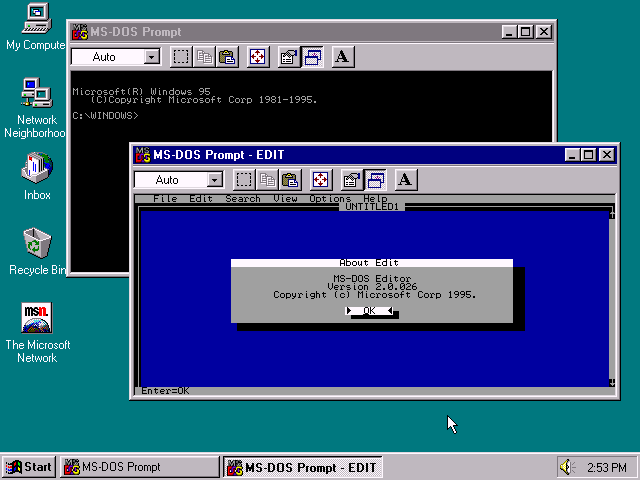Open Font settings in the C:\WINDOWS prompt toolbar
This screenshot has width=640, height=480.
click(x=342, y=57)
